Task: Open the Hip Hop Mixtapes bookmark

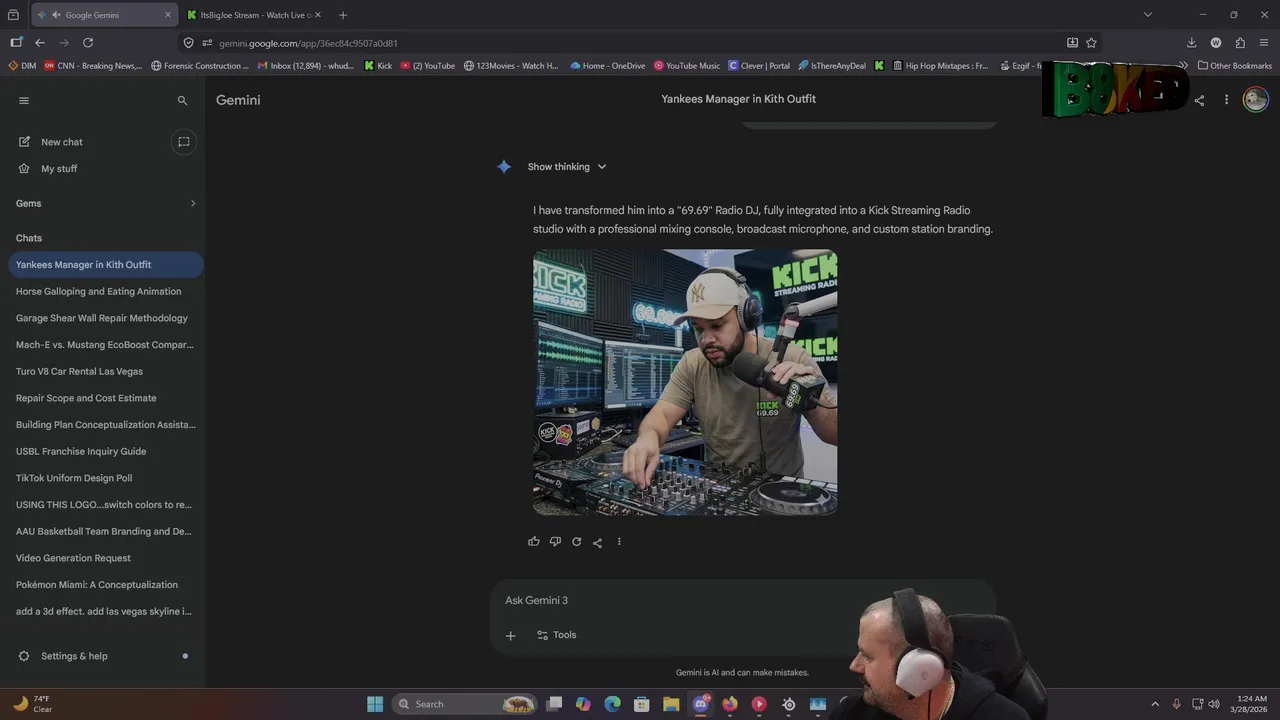Action: (940, 66)
